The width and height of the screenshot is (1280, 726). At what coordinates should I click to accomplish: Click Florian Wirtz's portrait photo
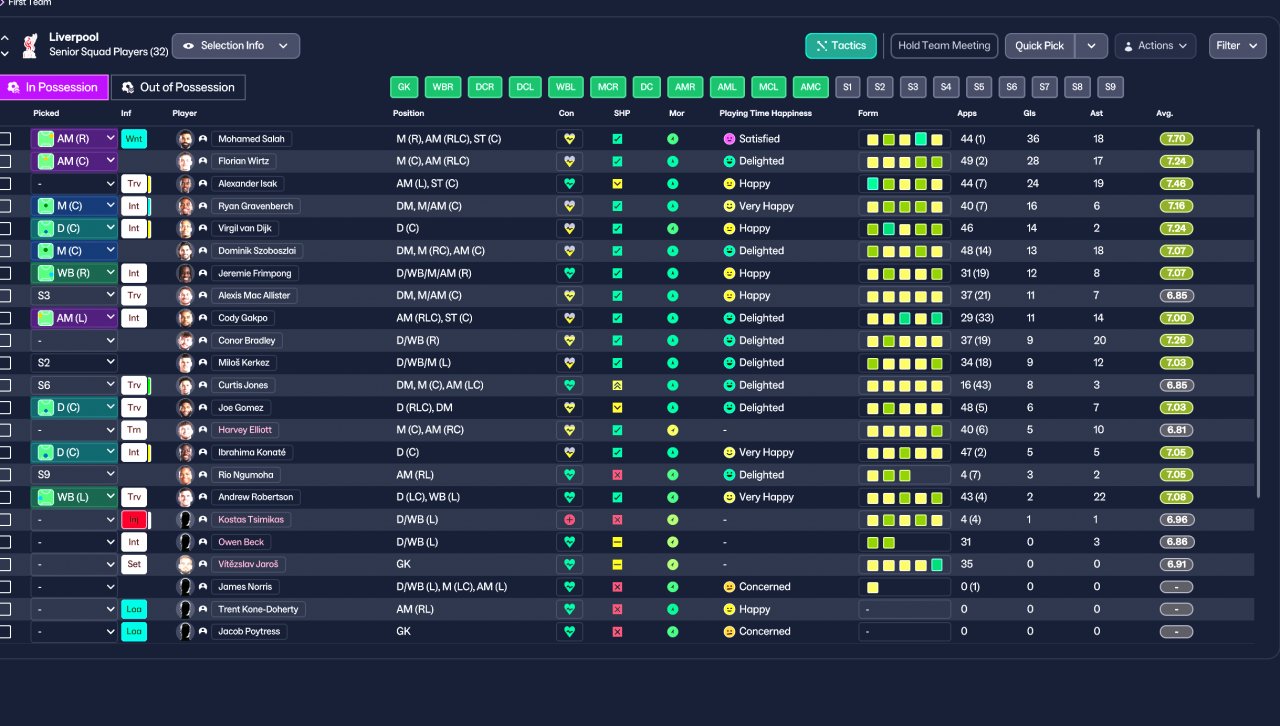point(184,161)
